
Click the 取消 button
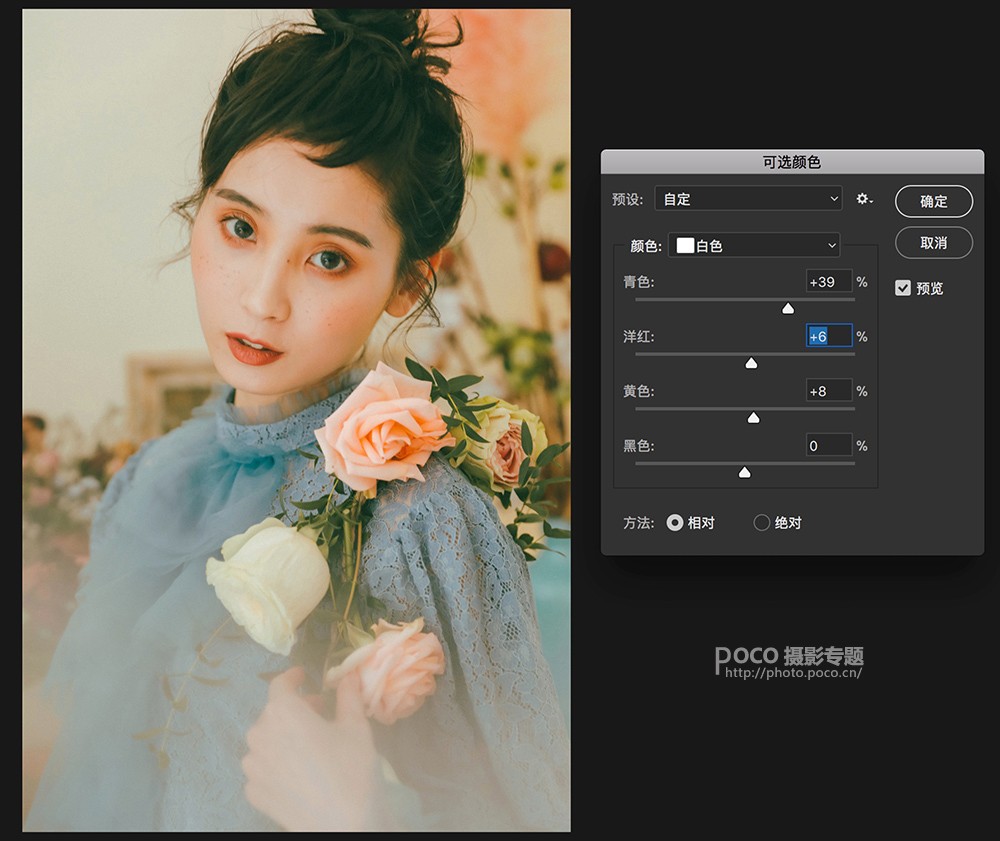pos(934,243)
